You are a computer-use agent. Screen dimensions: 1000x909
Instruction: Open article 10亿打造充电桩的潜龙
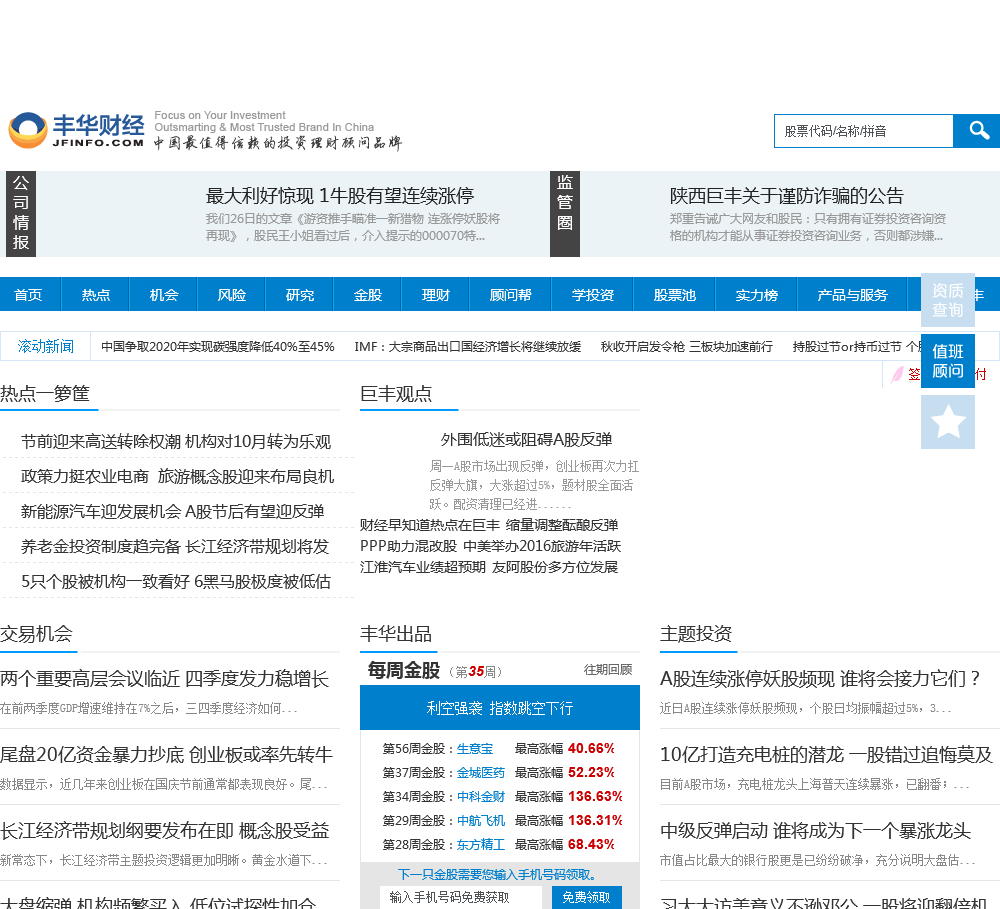pyautogui.click(x=752, y=755)
